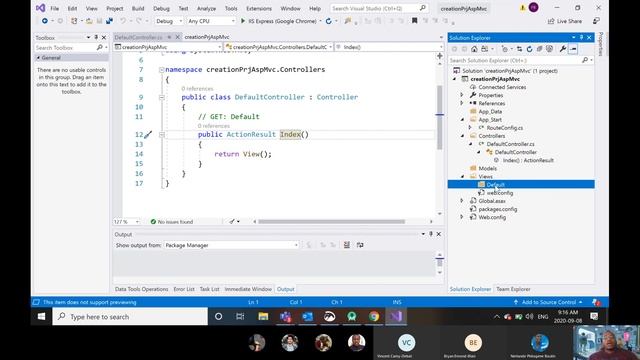Click Solution Explorer Home icon
Image resolution: width=640 pixels, height=360 pixels.
tap(474, 49)
